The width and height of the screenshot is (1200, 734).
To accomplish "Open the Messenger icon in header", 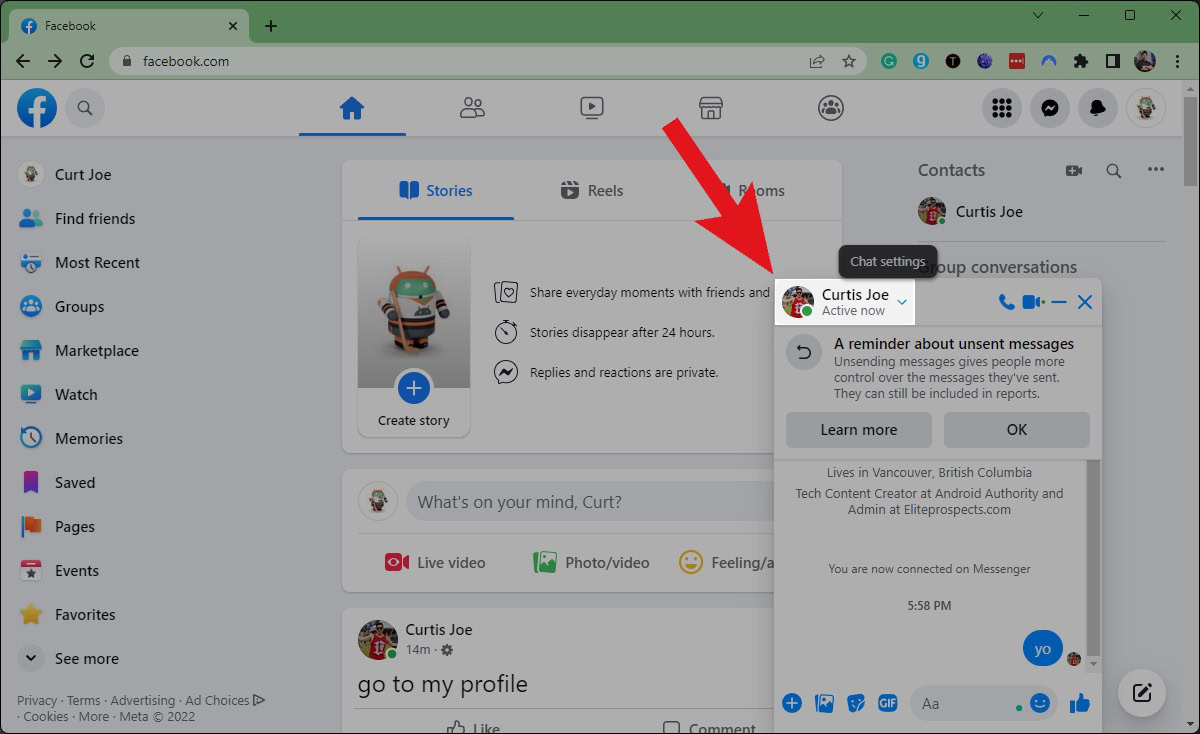I will point(1050,108).
